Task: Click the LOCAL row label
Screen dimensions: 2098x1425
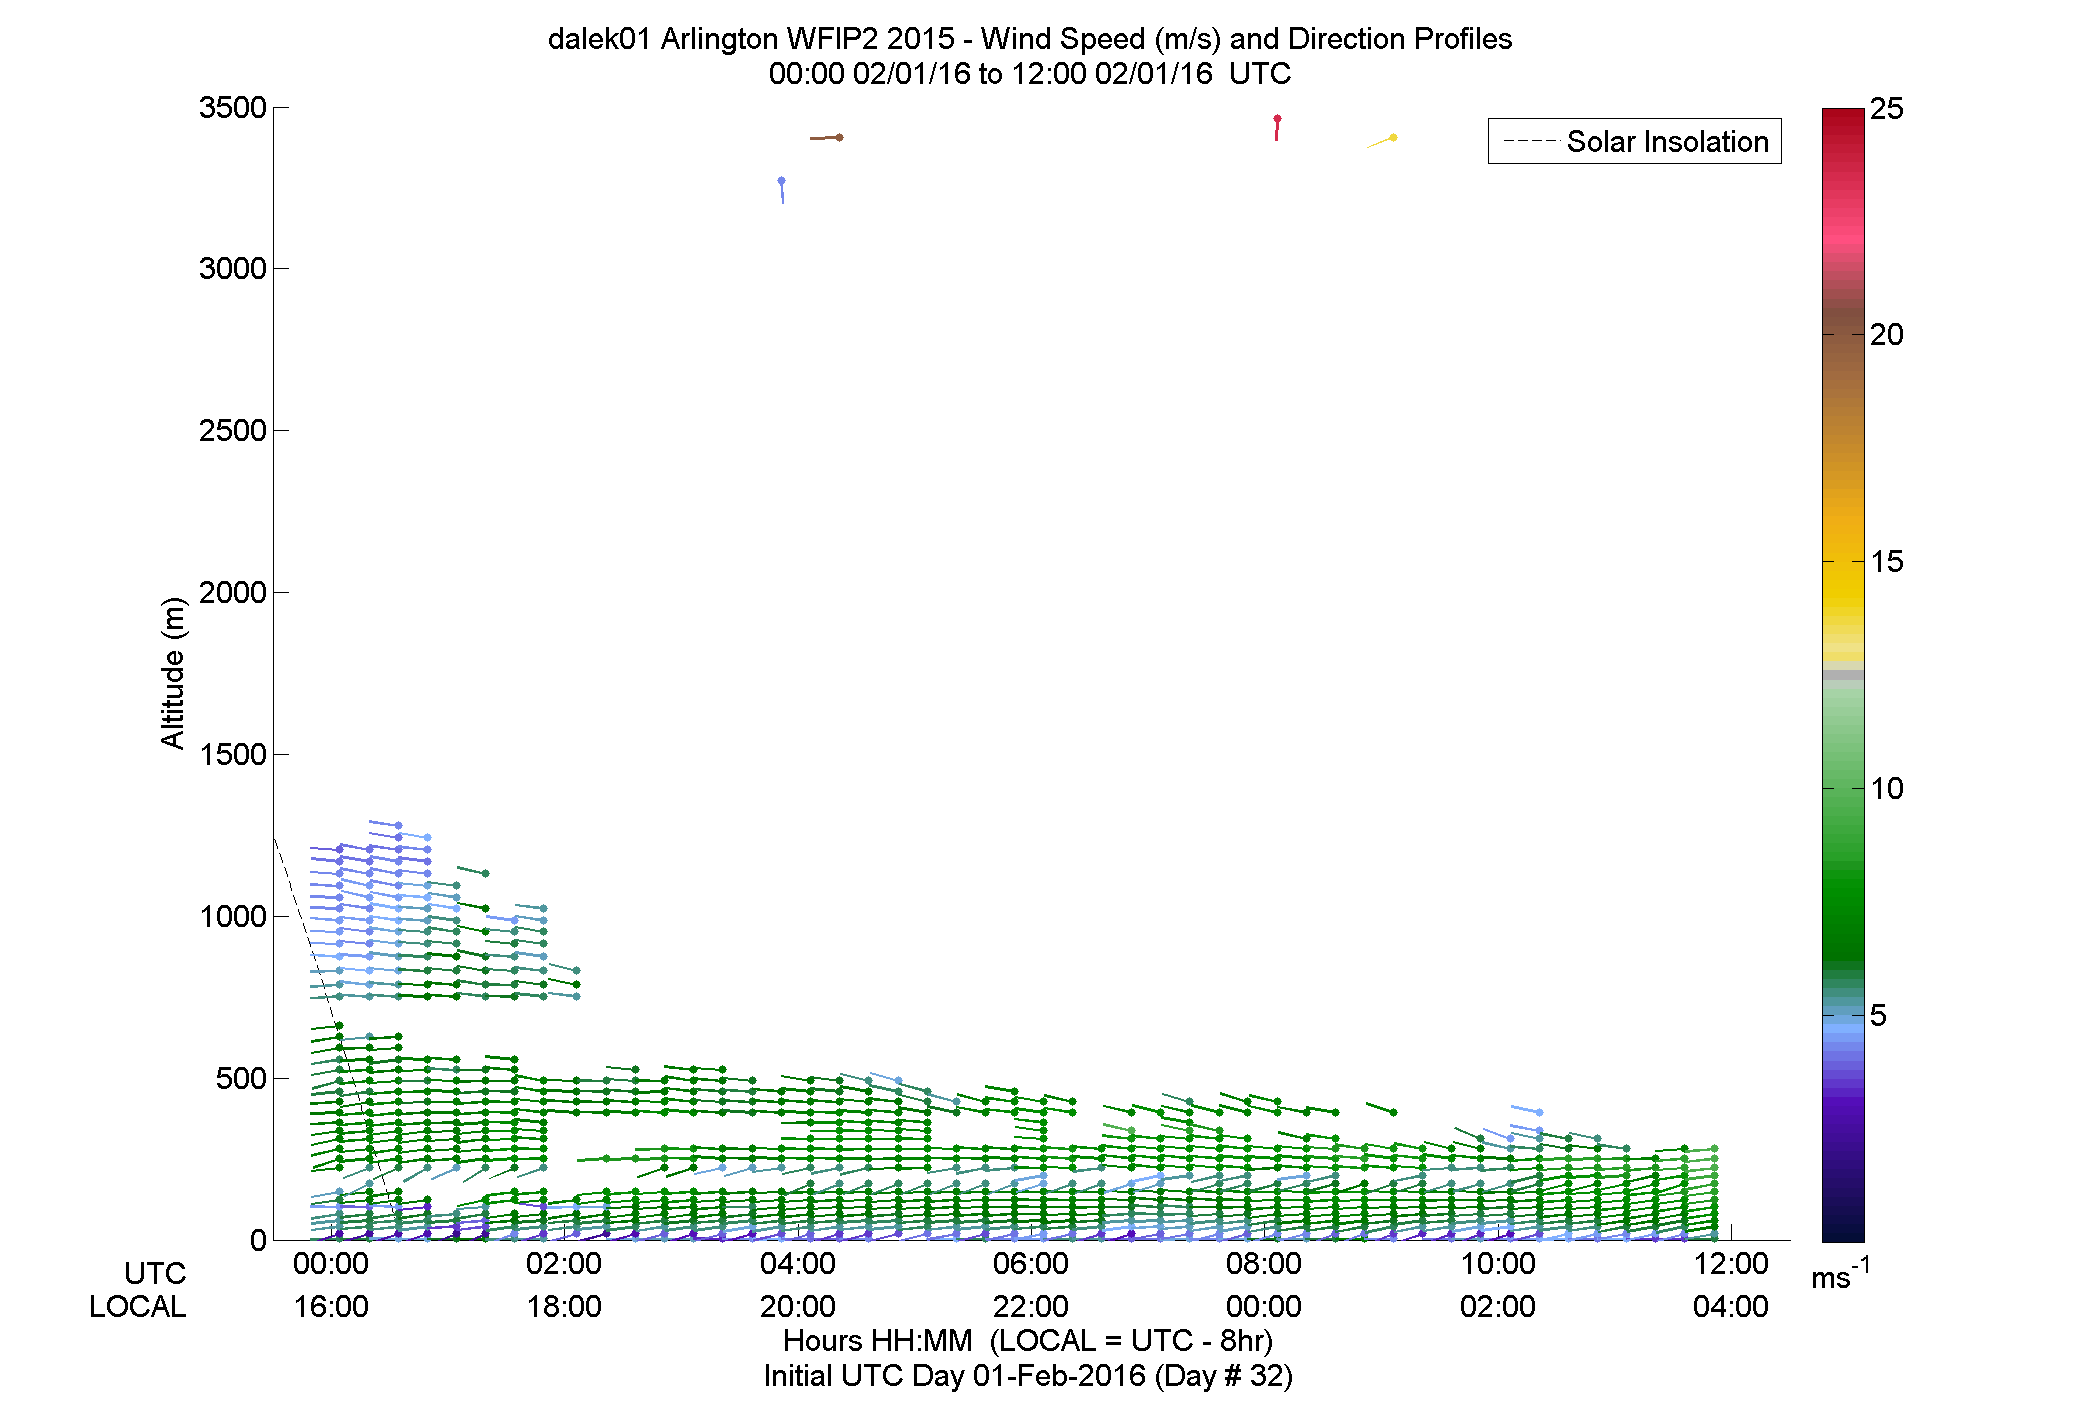Action: [x=138, y=1307]
